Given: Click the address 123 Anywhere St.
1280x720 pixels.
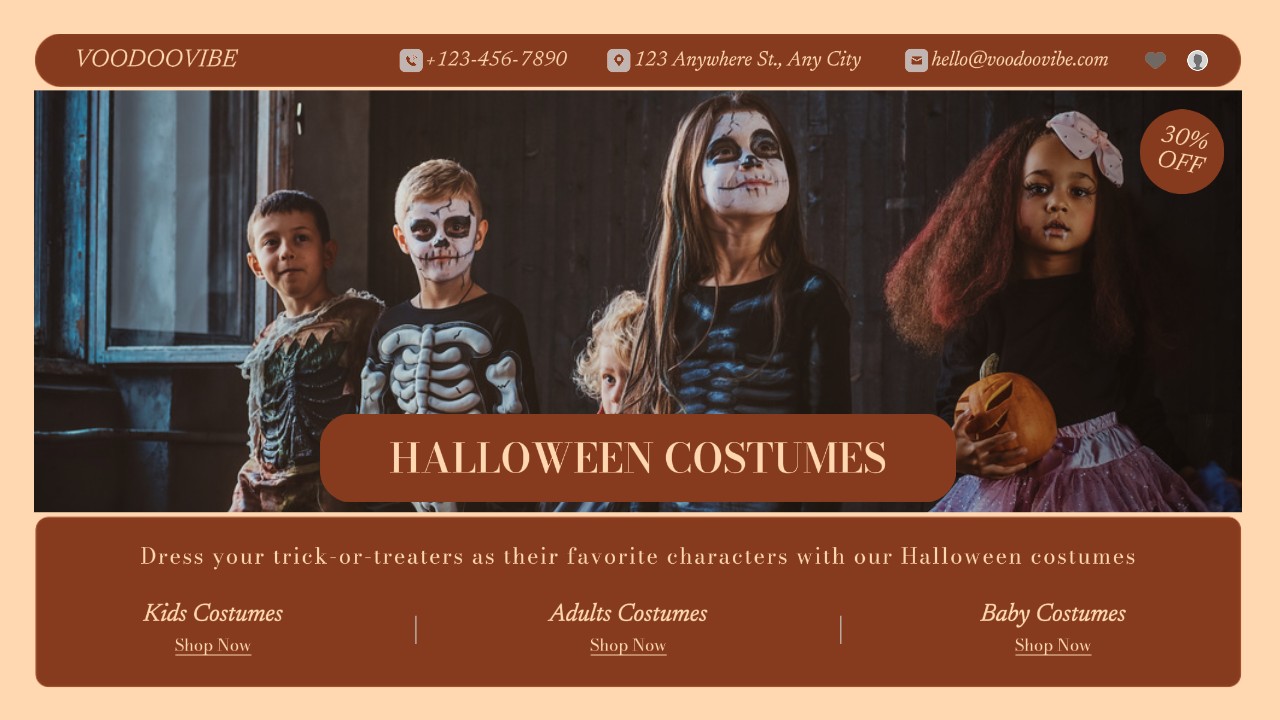Looking at the screenshot, I should tap(747, 60).
